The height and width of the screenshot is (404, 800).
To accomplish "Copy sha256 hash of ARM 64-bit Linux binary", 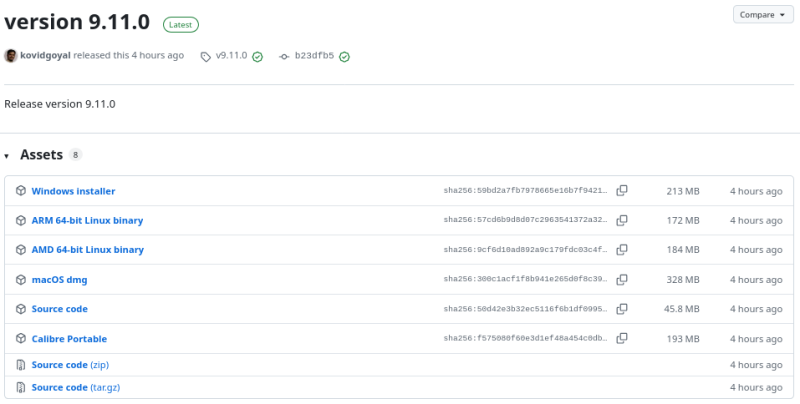I will click(x=621, y=220).
